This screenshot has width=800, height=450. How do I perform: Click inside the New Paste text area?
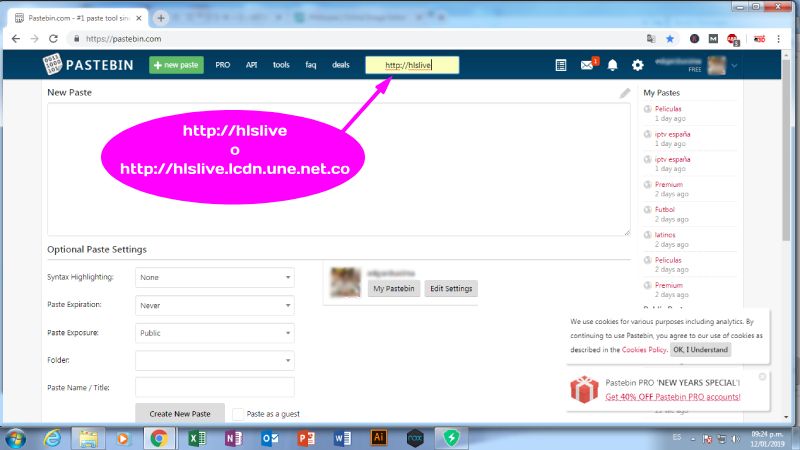pos(339,169)
